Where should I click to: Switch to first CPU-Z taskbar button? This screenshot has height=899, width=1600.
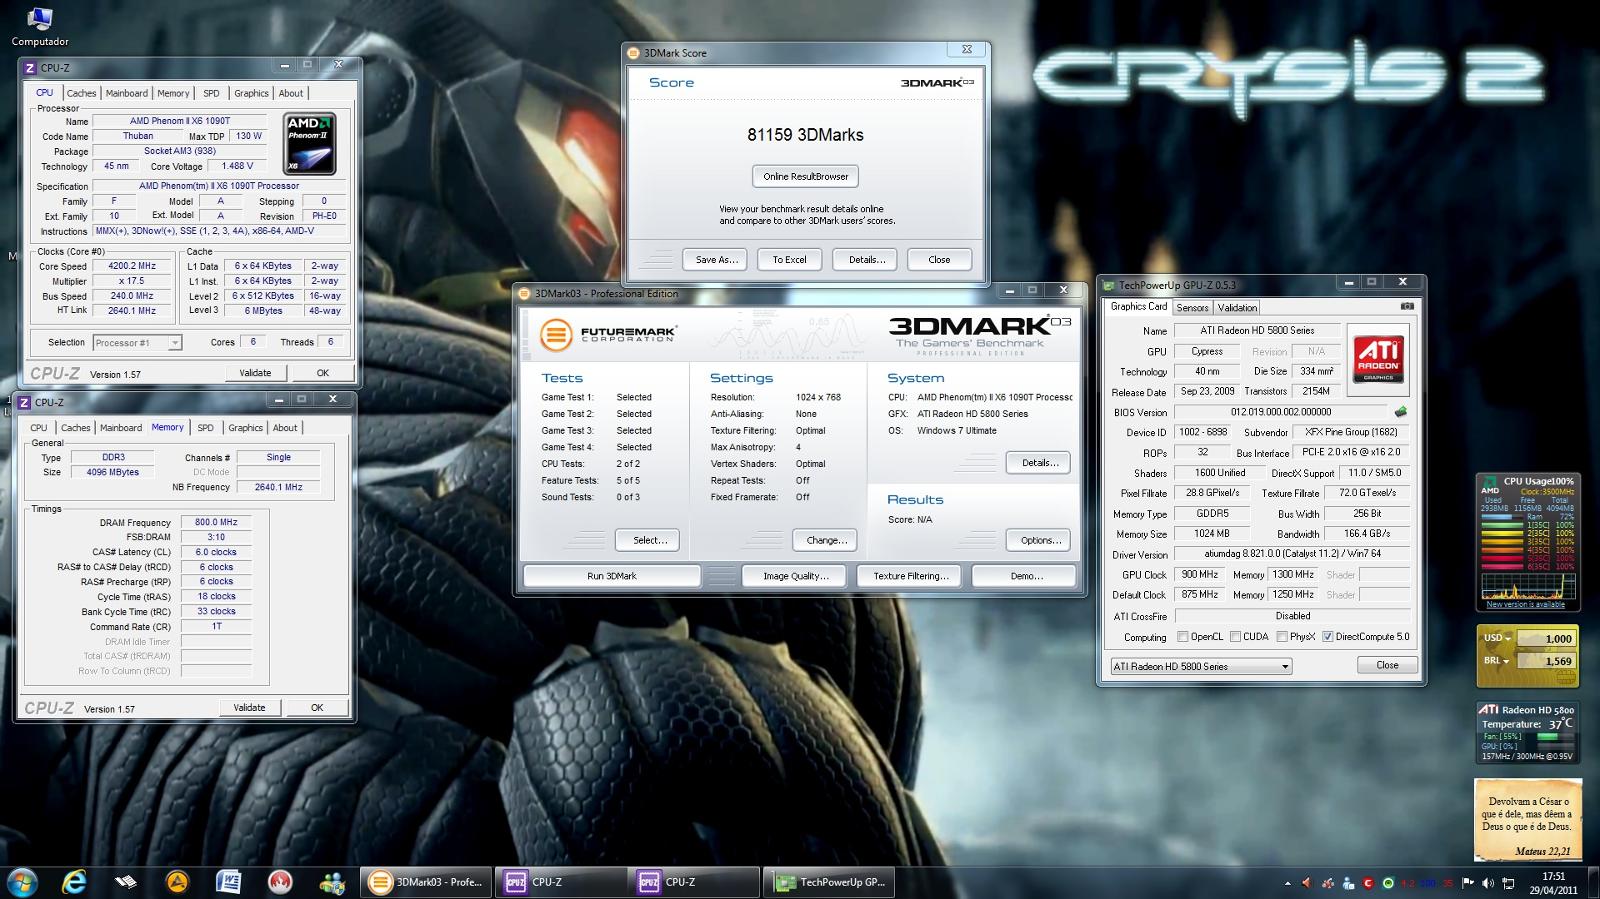pos(560,882)
